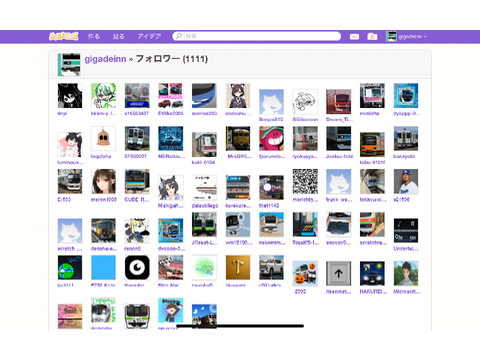Image resolution: width=480 pixels, height=360 pixels.
Task: Open the 見る menu item
Action: pos(118,36)
